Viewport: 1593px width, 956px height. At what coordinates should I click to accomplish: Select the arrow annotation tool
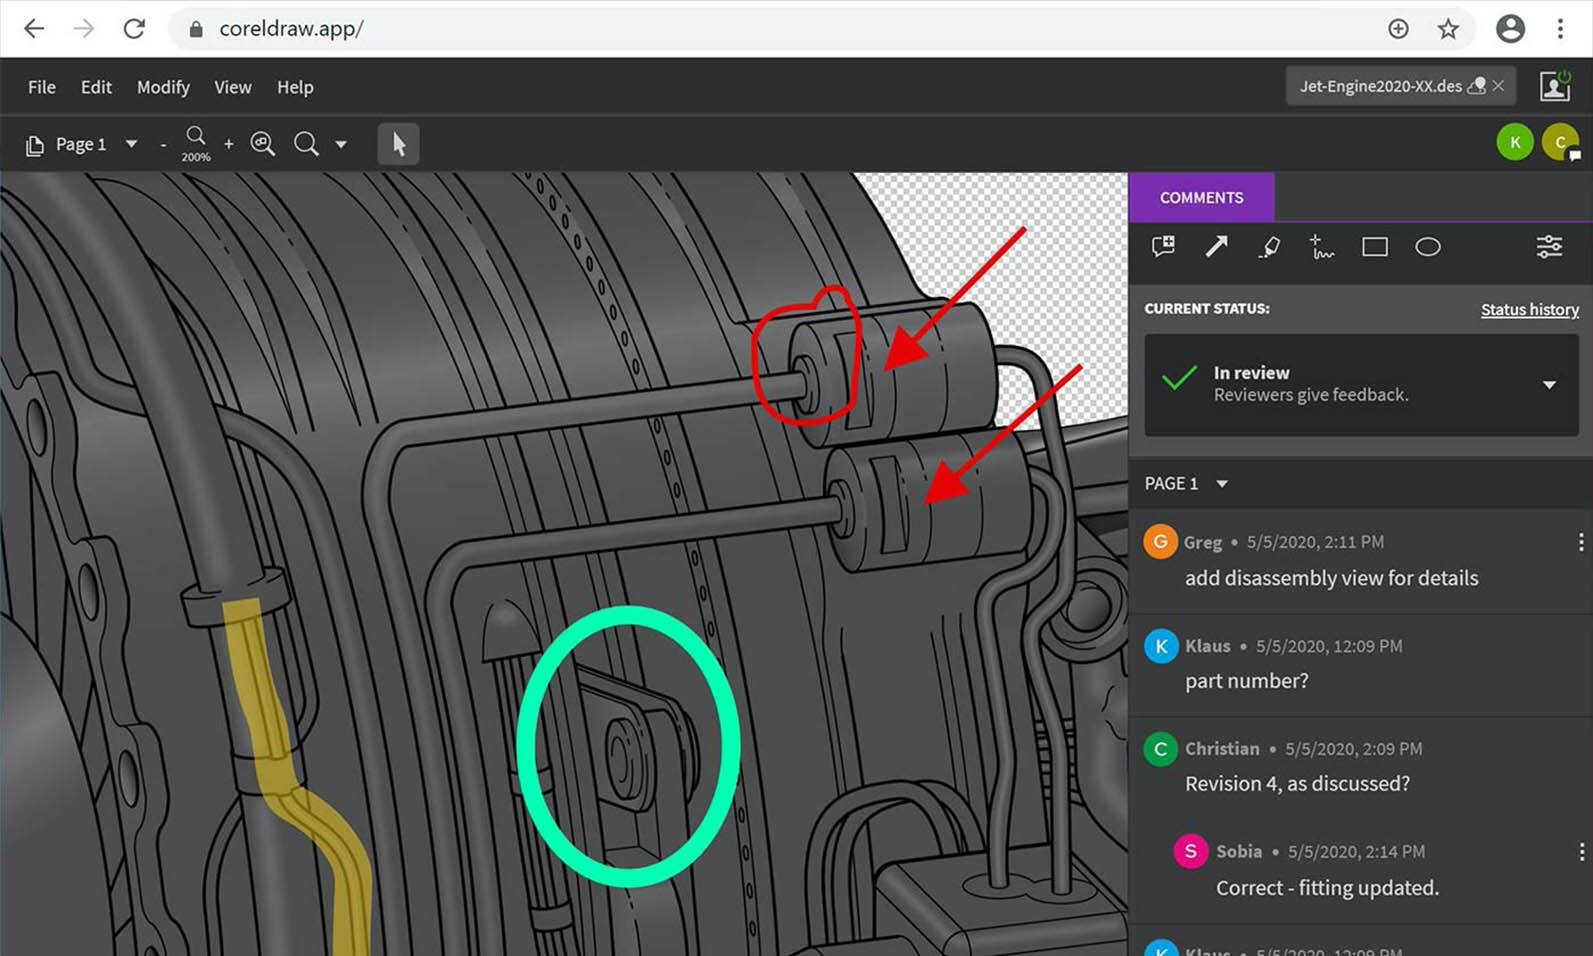pyautogui.click(x=1216, y=247)
